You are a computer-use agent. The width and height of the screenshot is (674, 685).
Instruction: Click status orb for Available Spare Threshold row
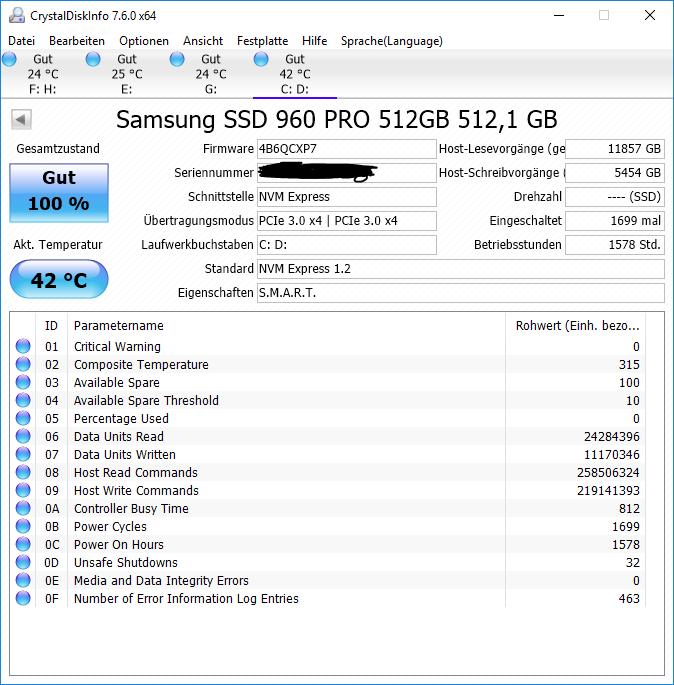pos(23,400)
